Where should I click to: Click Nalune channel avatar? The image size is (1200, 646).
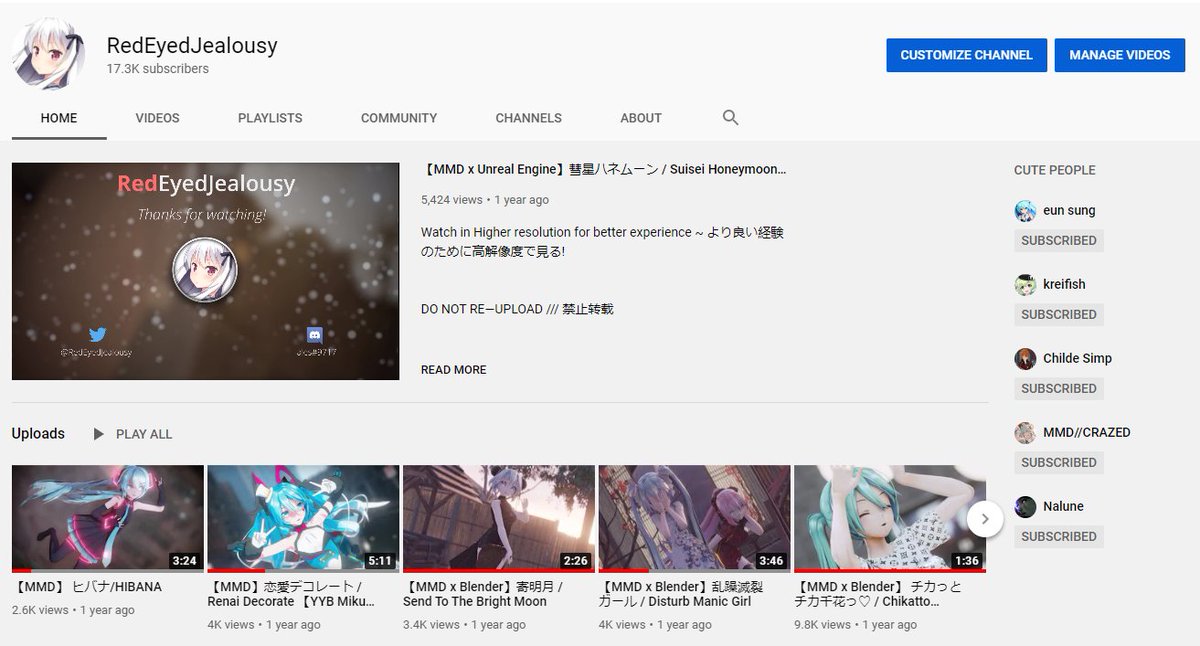(x=1025, y=507)
